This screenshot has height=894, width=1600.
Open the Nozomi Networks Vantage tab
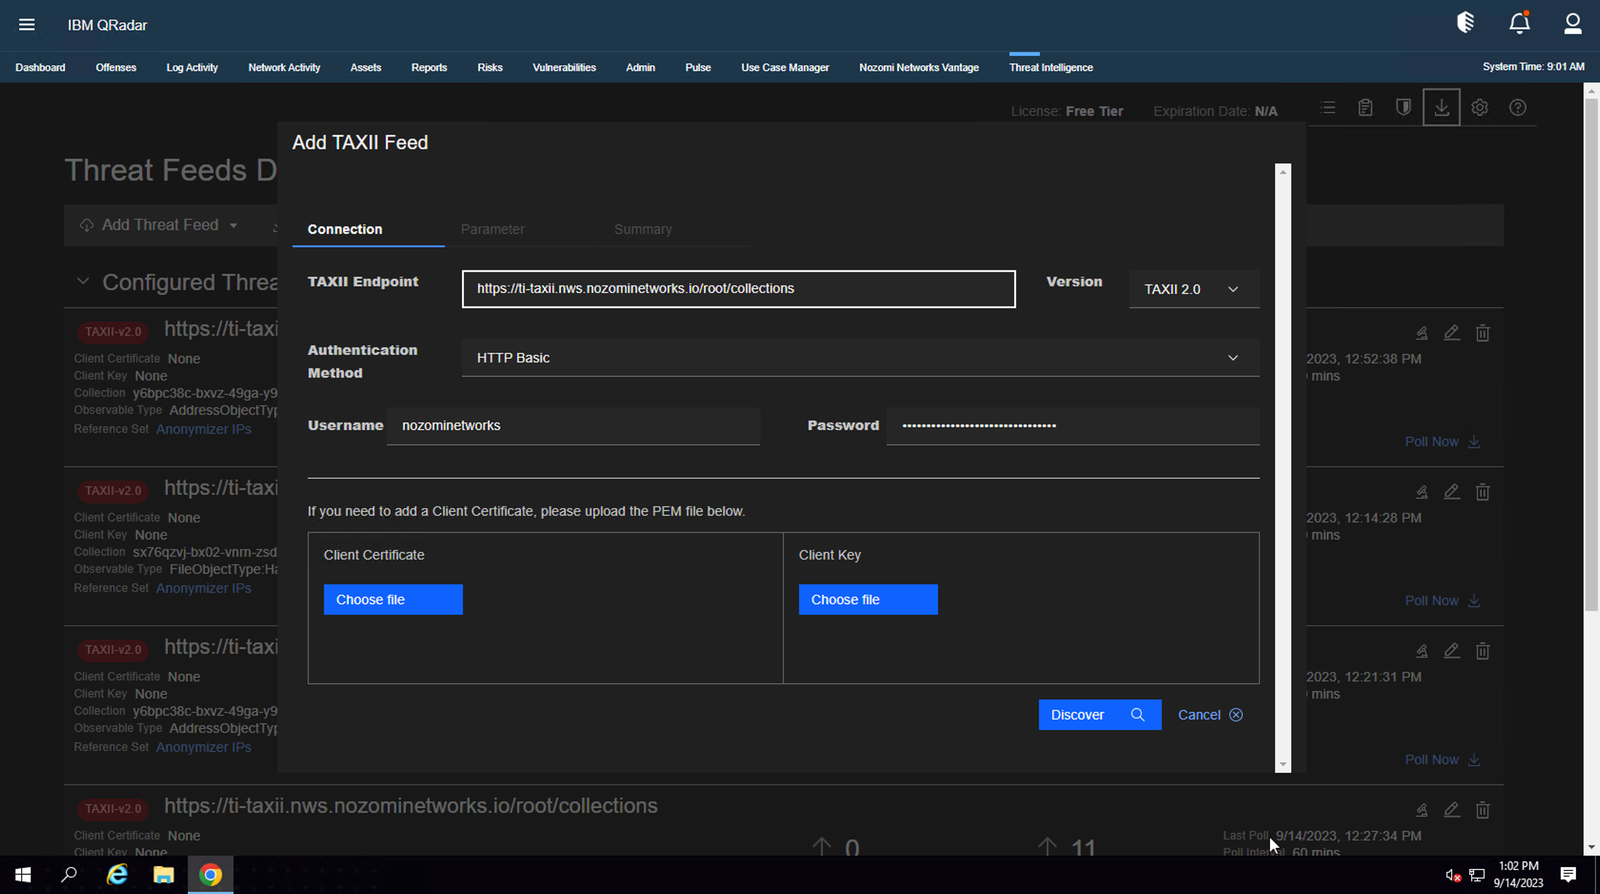[919, 68]
